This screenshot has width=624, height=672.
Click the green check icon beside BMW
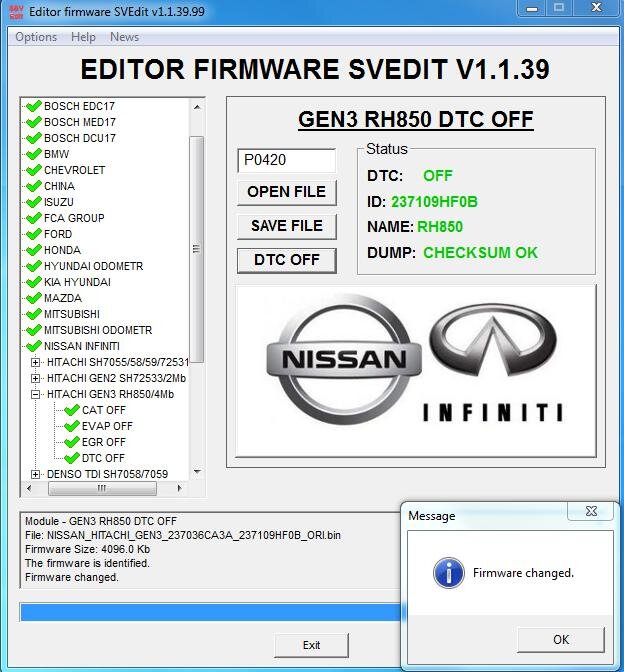click(x=33, y=153)
